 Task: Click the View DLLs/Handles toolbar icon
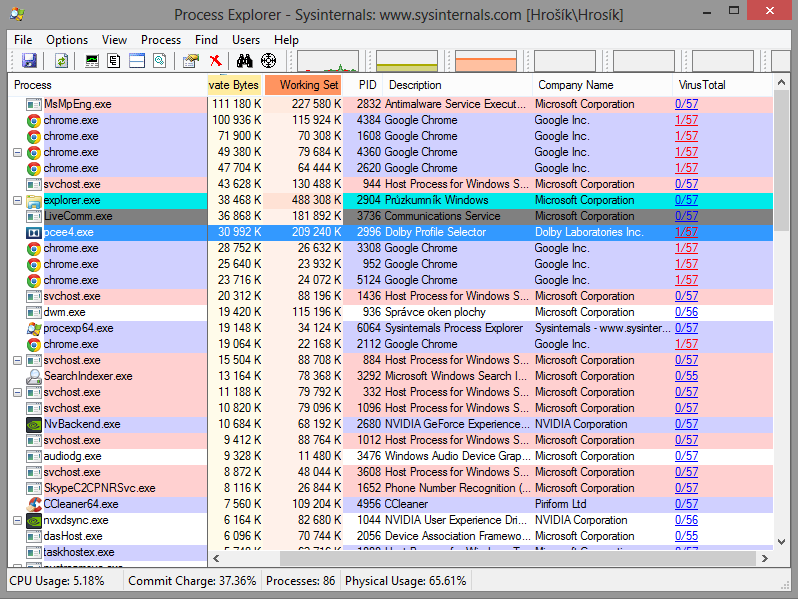click(x=159, y=61)
